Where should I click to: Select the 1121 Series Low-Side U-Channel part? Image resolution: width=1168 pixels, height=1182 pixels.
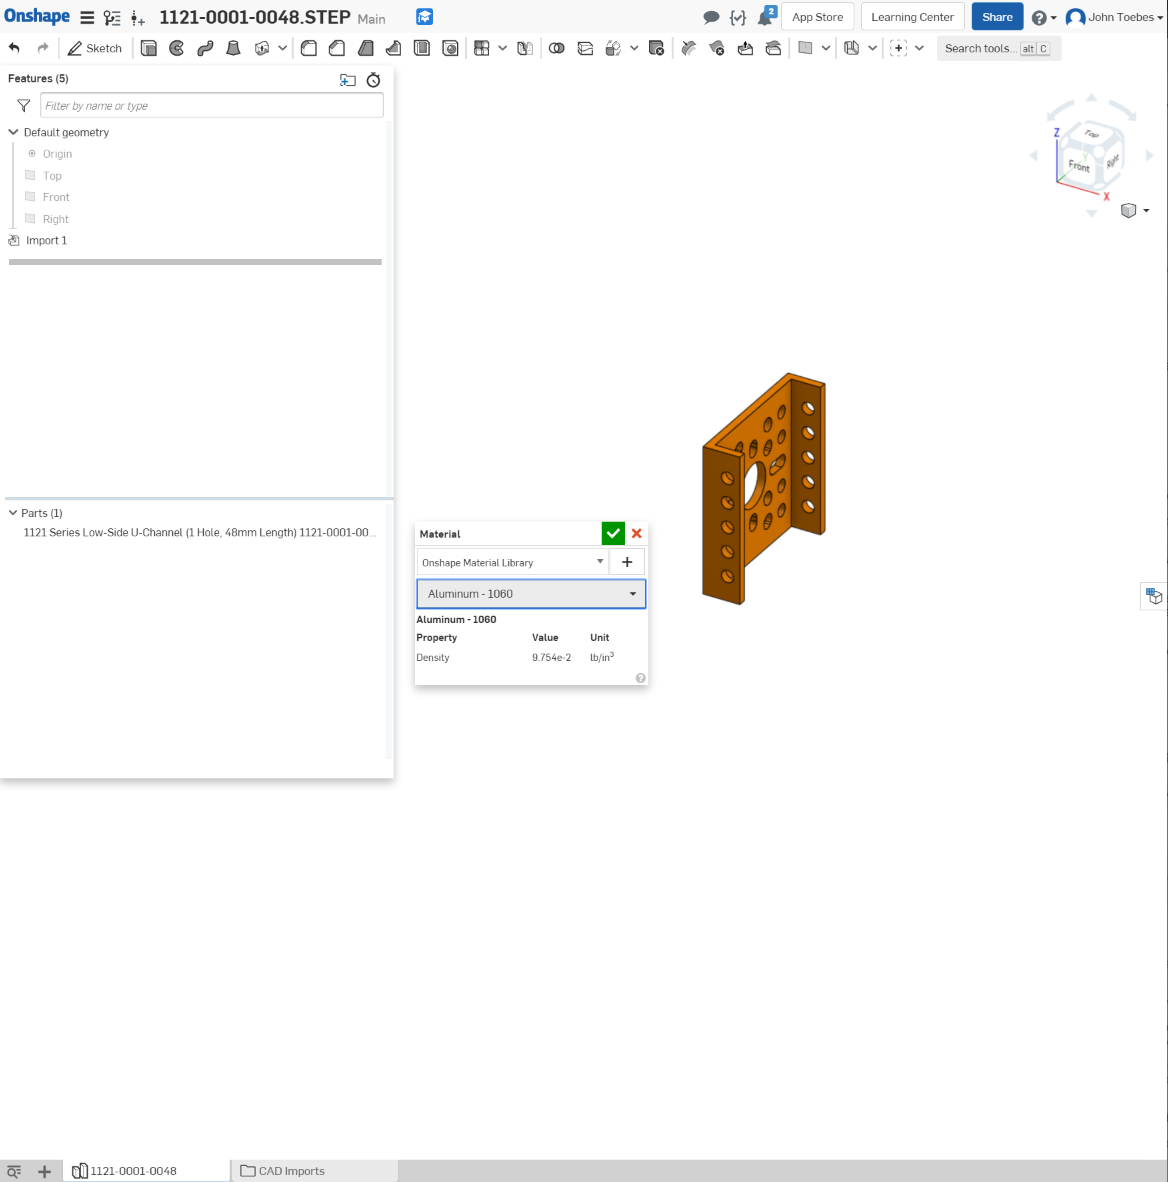(x=200, y=532)
